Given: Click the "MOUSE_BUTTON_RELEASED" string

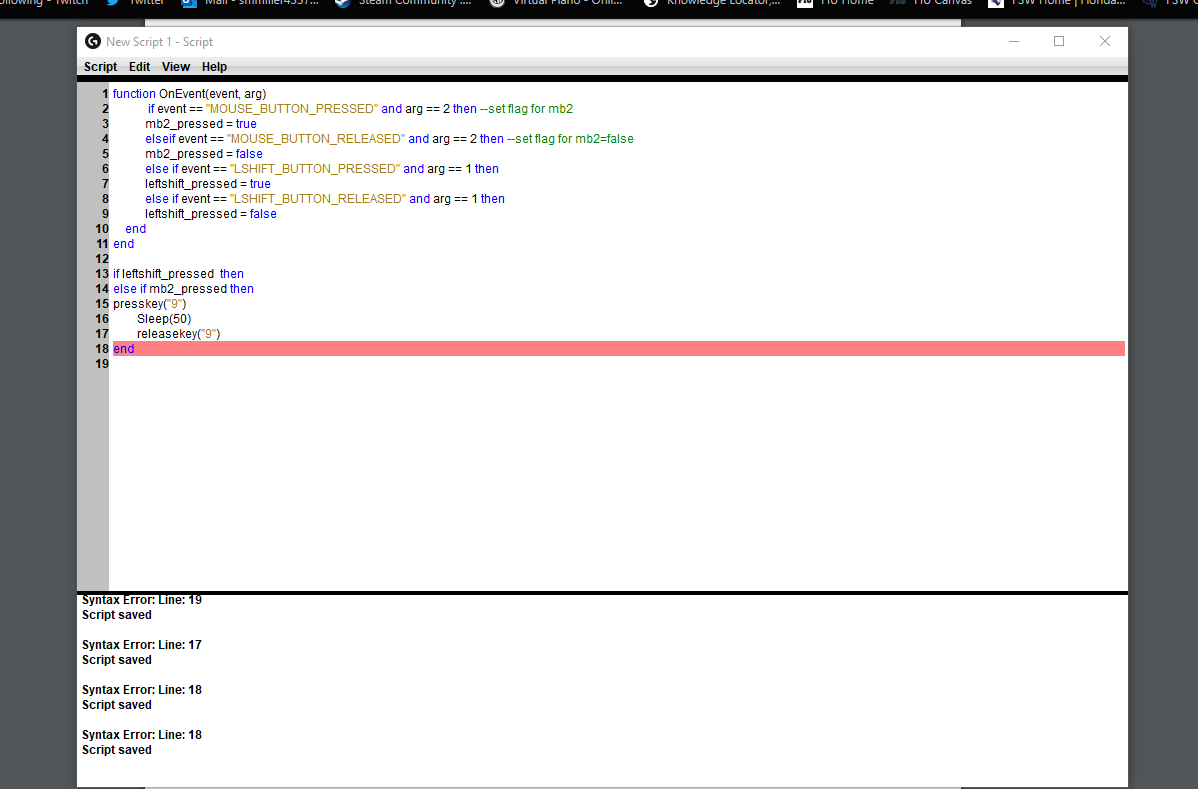Looking at the screenshot, I should 316,139.
